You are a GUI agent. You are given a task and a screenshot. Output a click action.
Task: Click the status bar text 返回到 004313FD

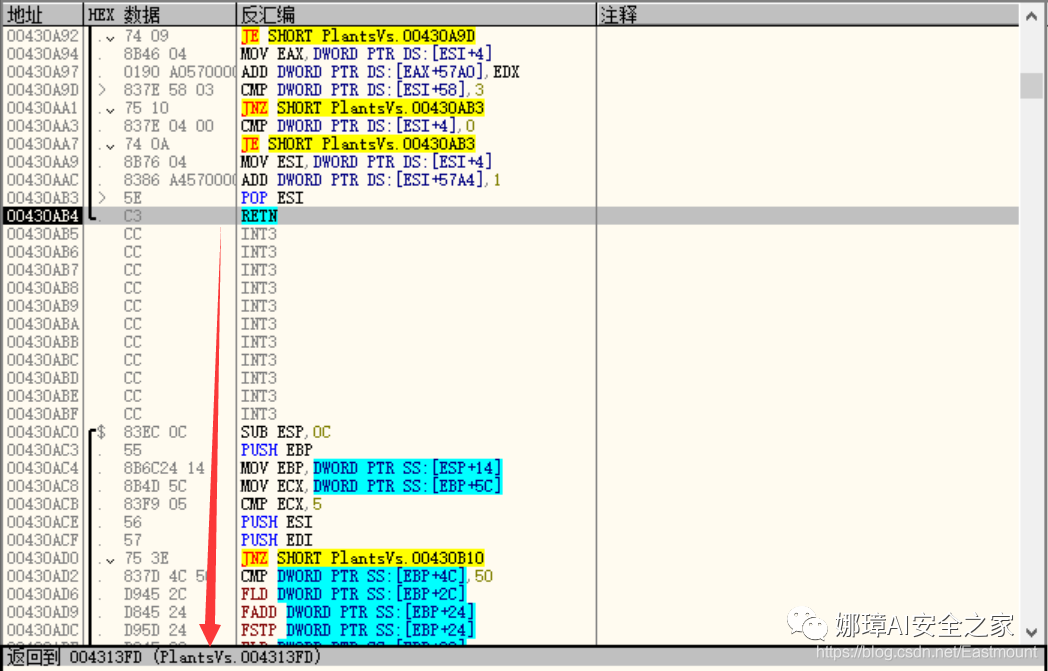(74, 658)
